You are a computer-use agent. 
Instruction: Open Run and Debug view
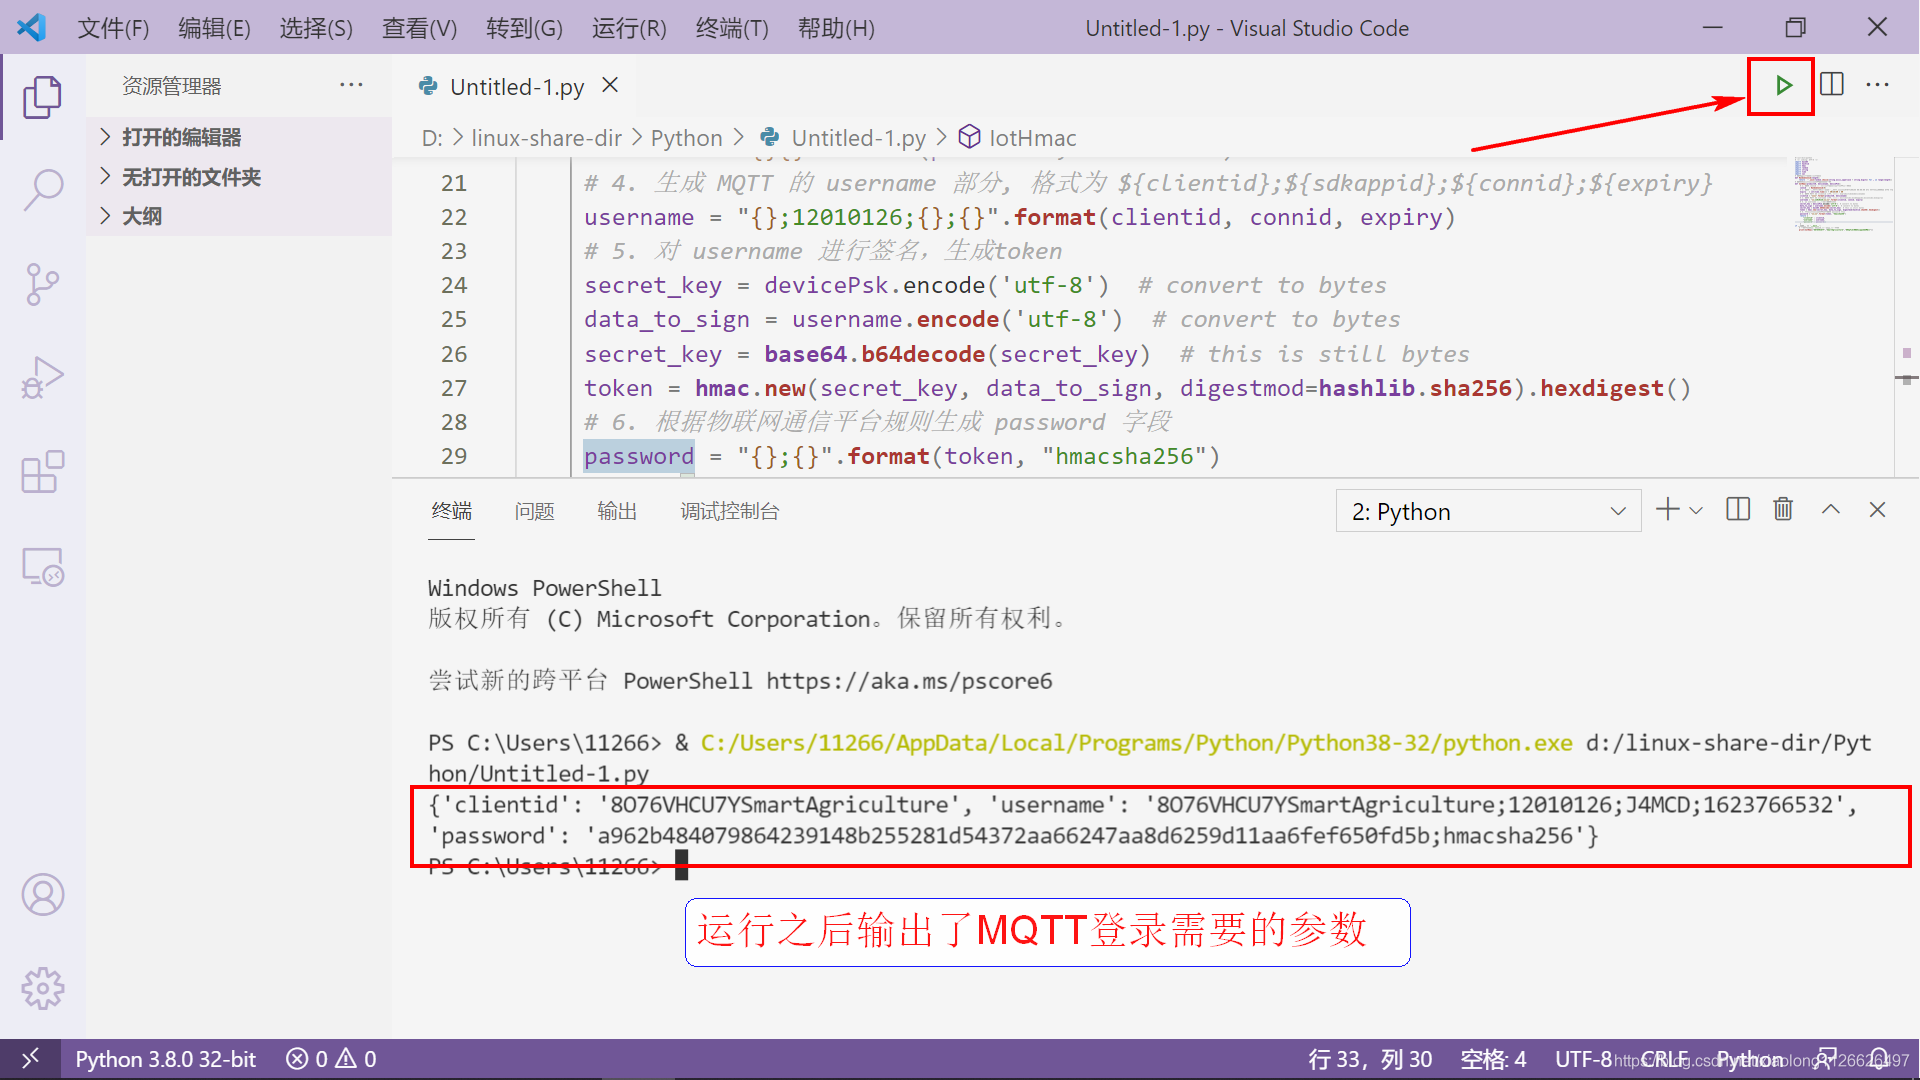coord(42,378)
